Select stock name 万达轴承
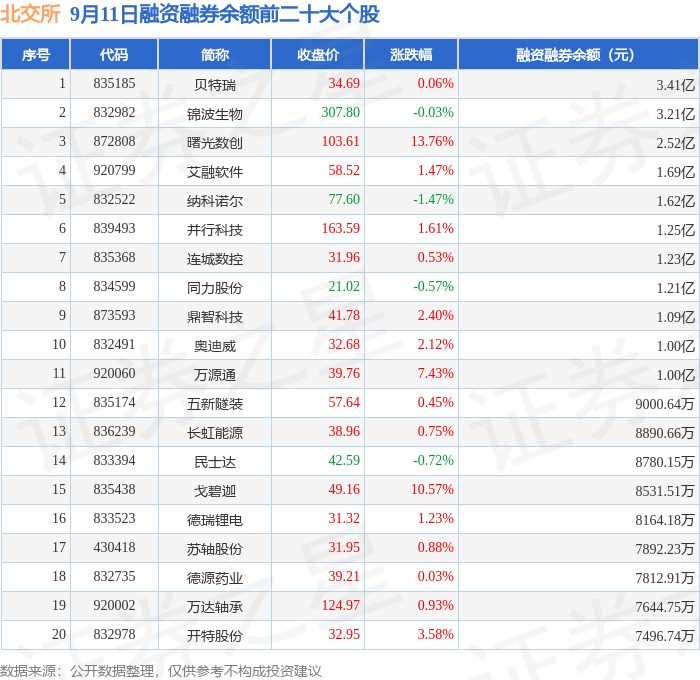Screen dimensions: 700x680 (215, 607)
